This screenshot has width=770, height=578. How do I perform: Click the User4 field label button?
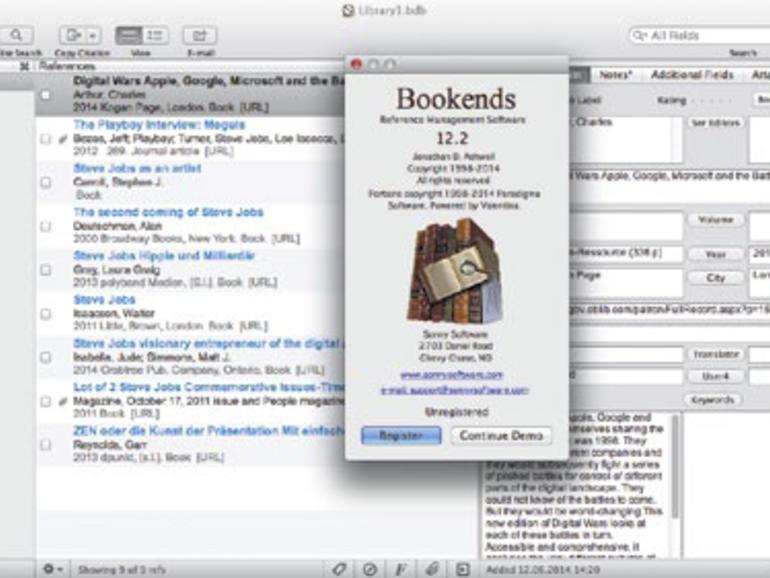tap(715, 377)
